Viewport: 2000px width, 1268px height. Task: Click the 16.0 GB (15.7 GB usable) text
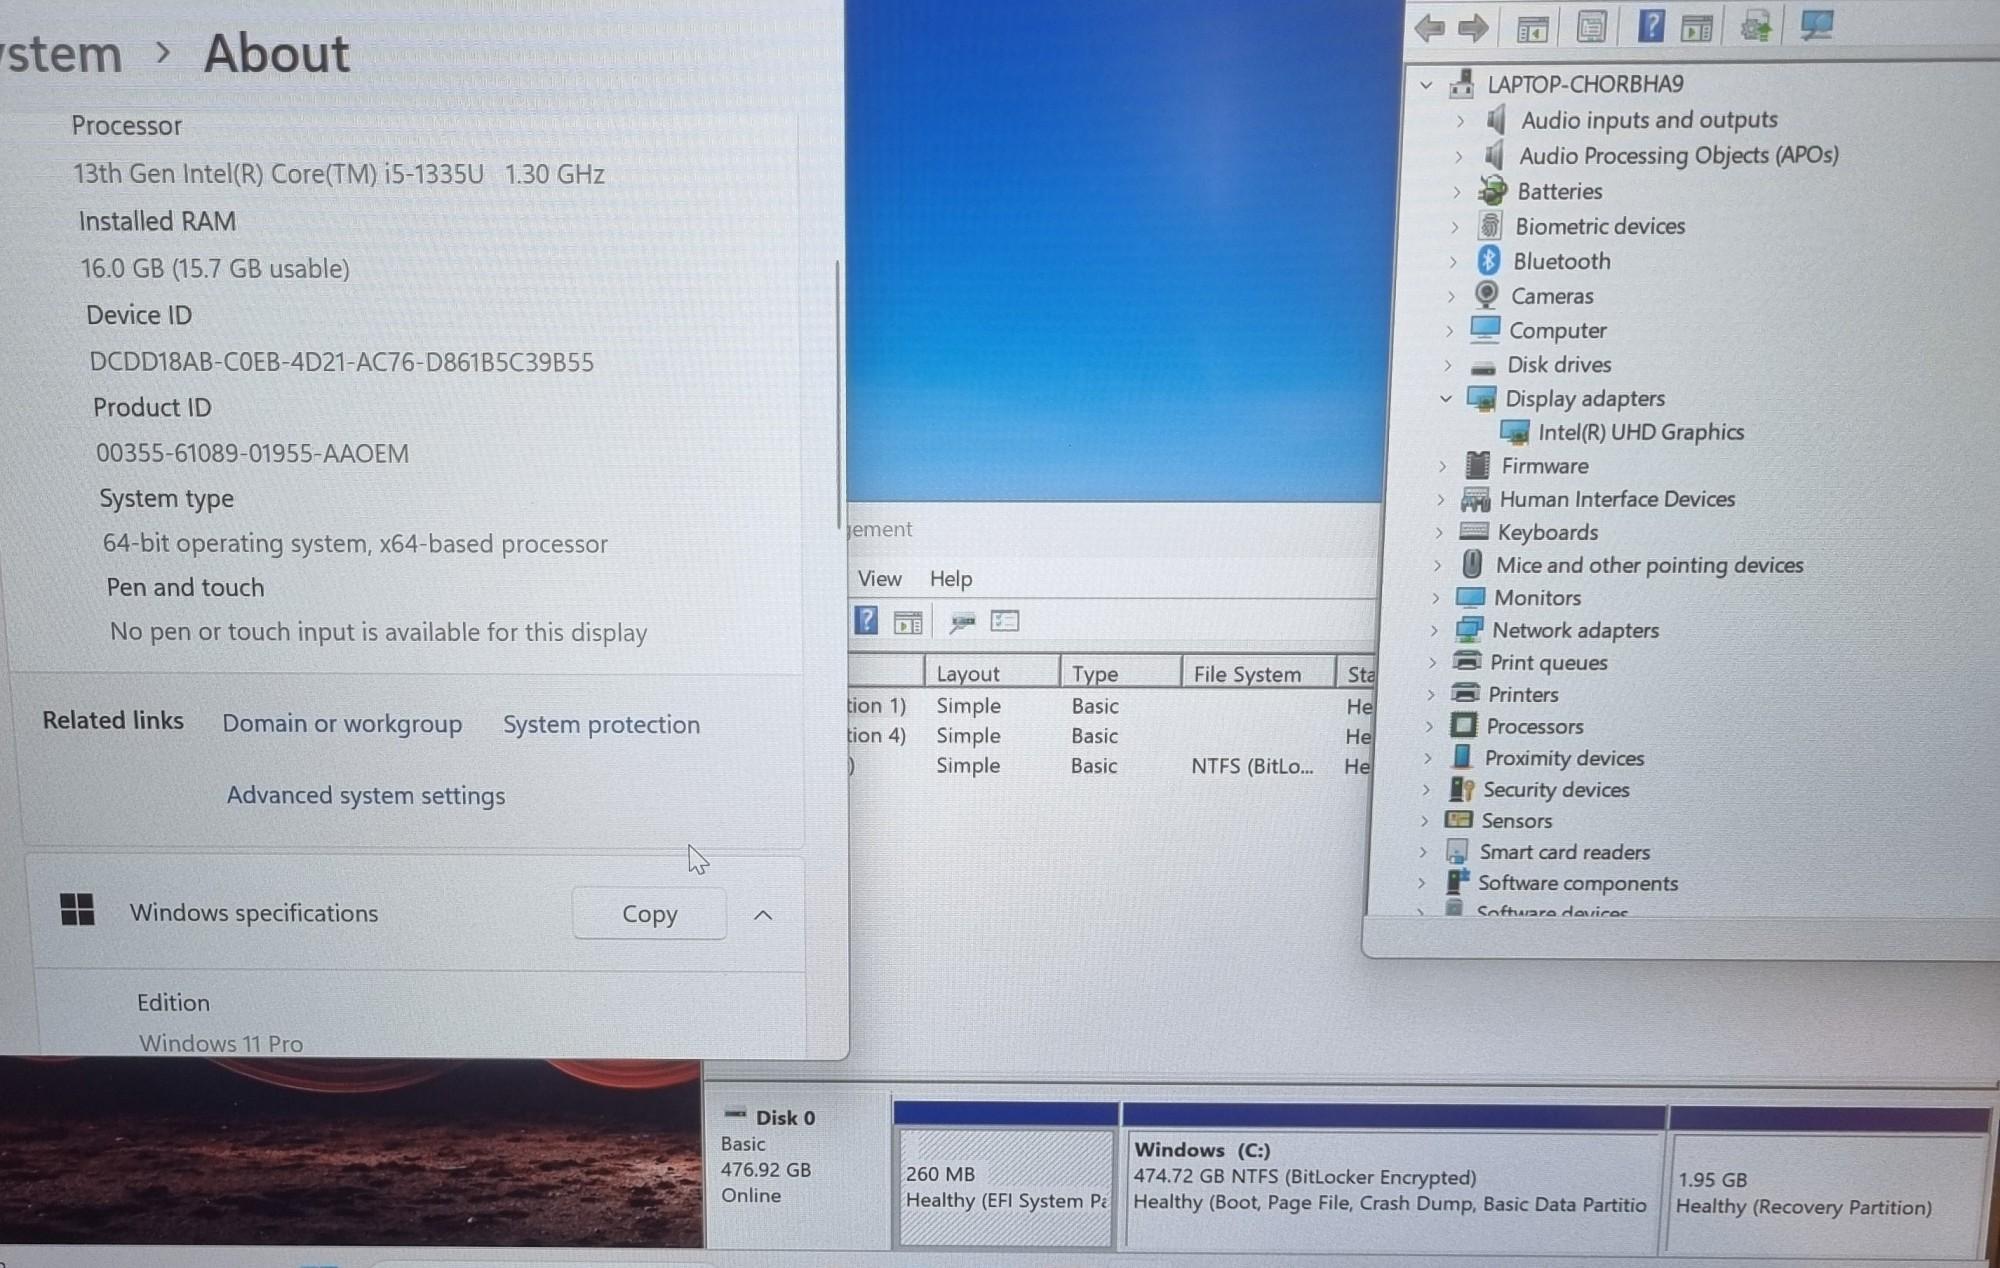click(215, 268)
